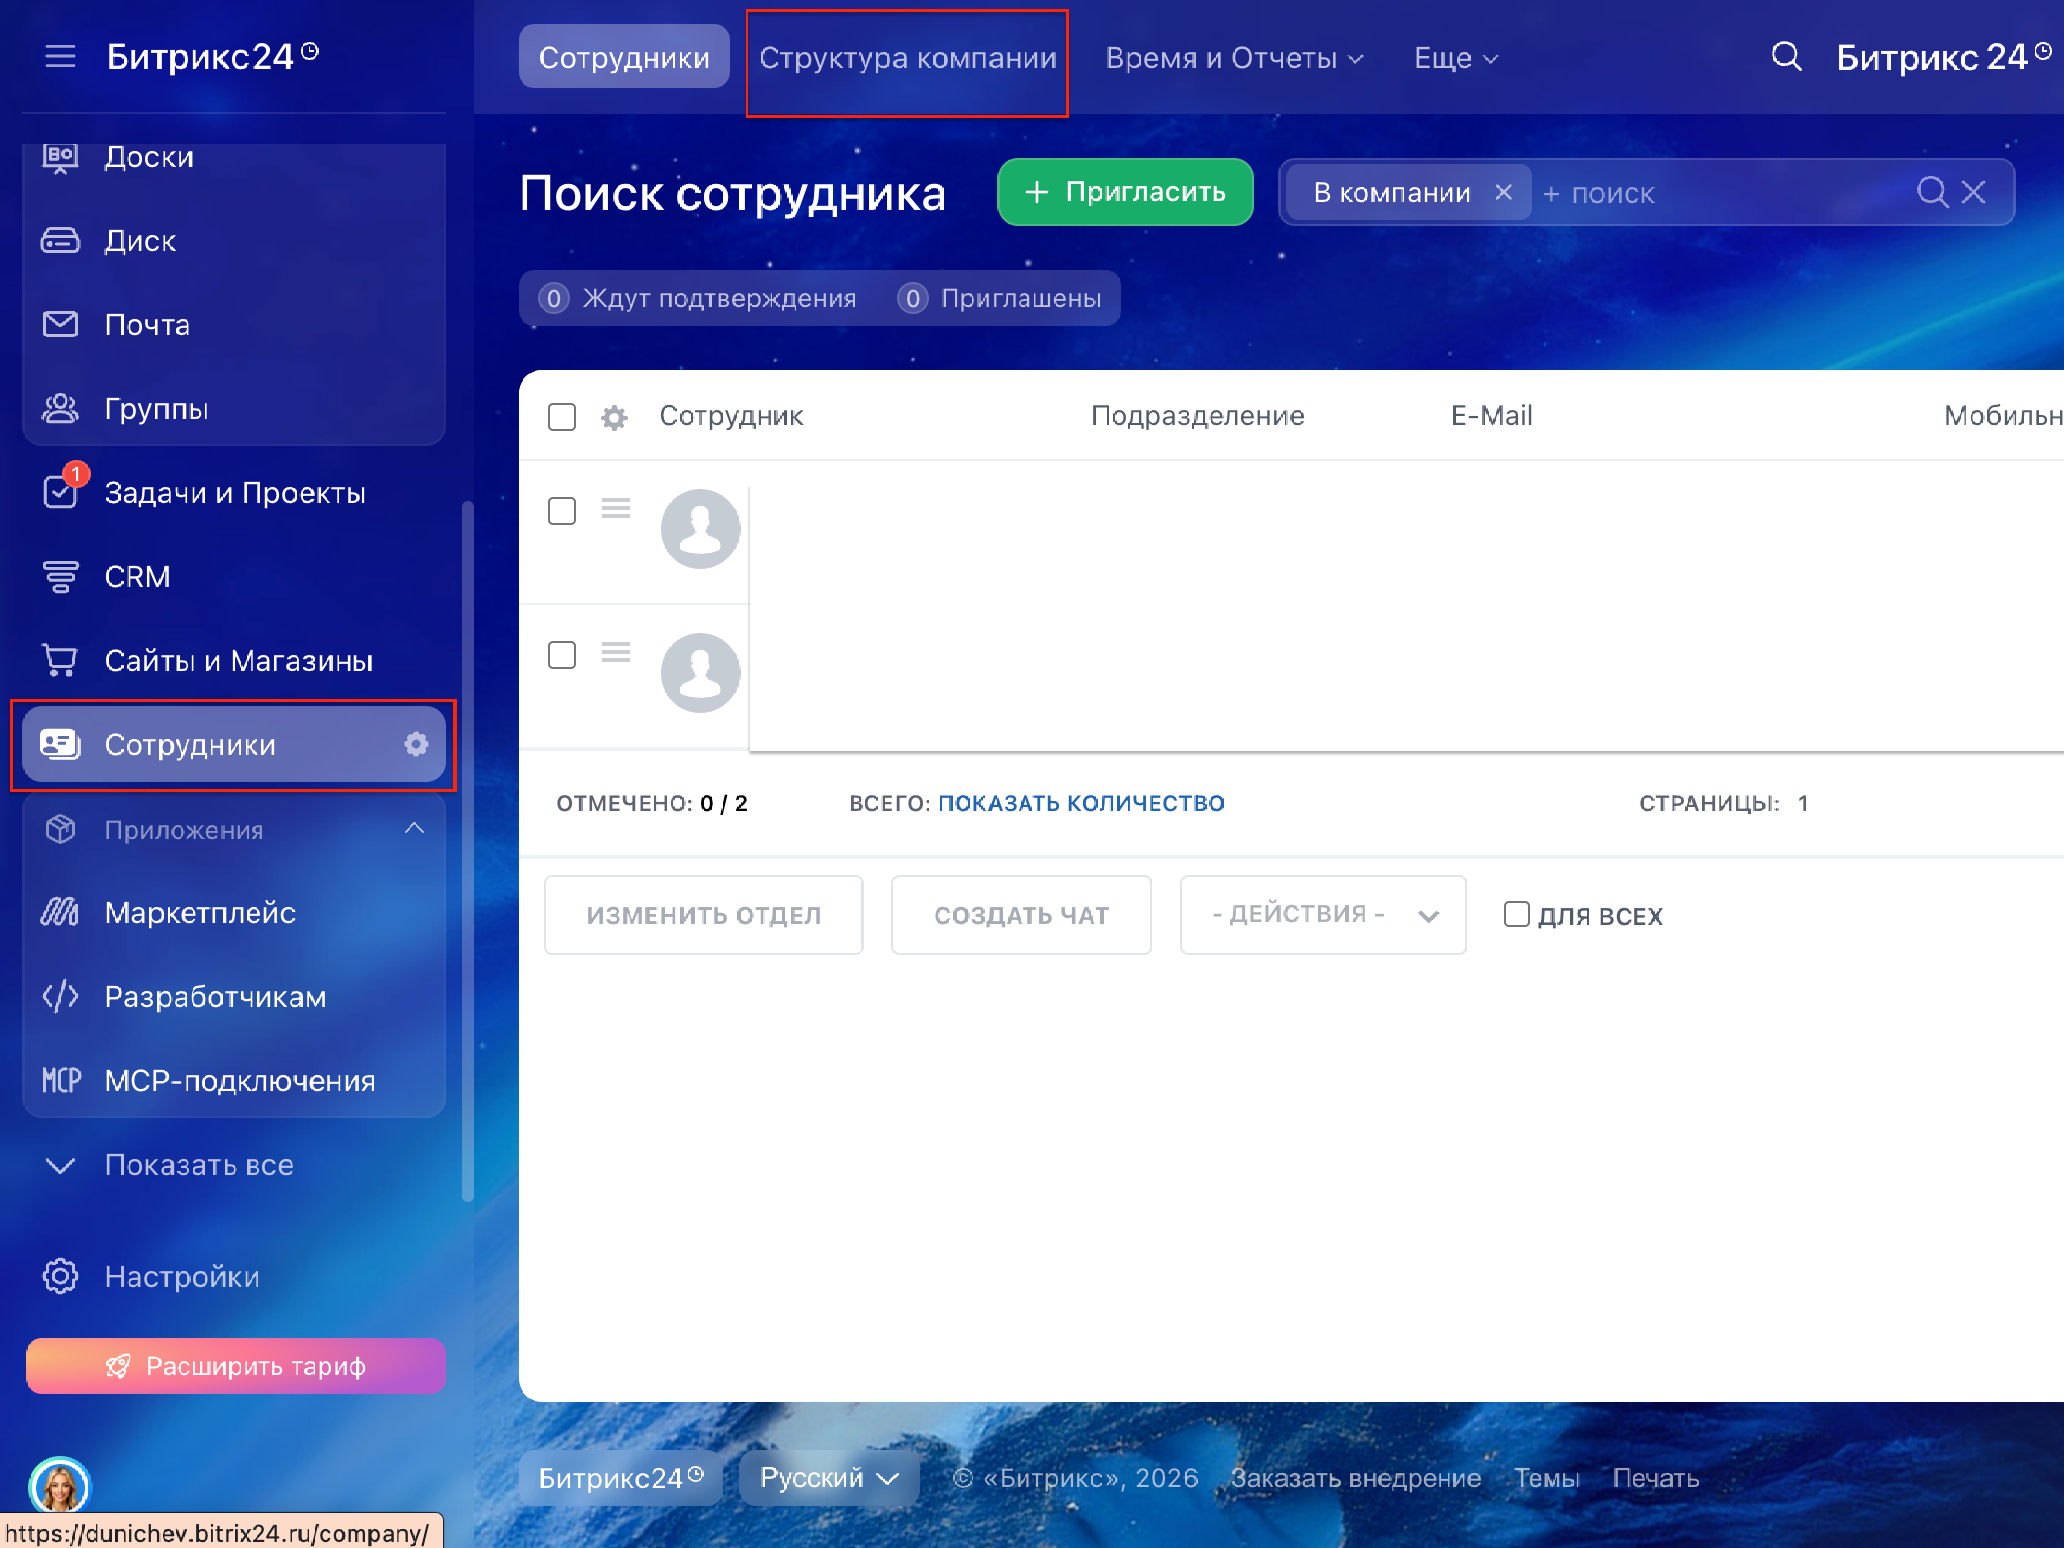
Task: Open the Диск sidebar item
Action: 140,241
